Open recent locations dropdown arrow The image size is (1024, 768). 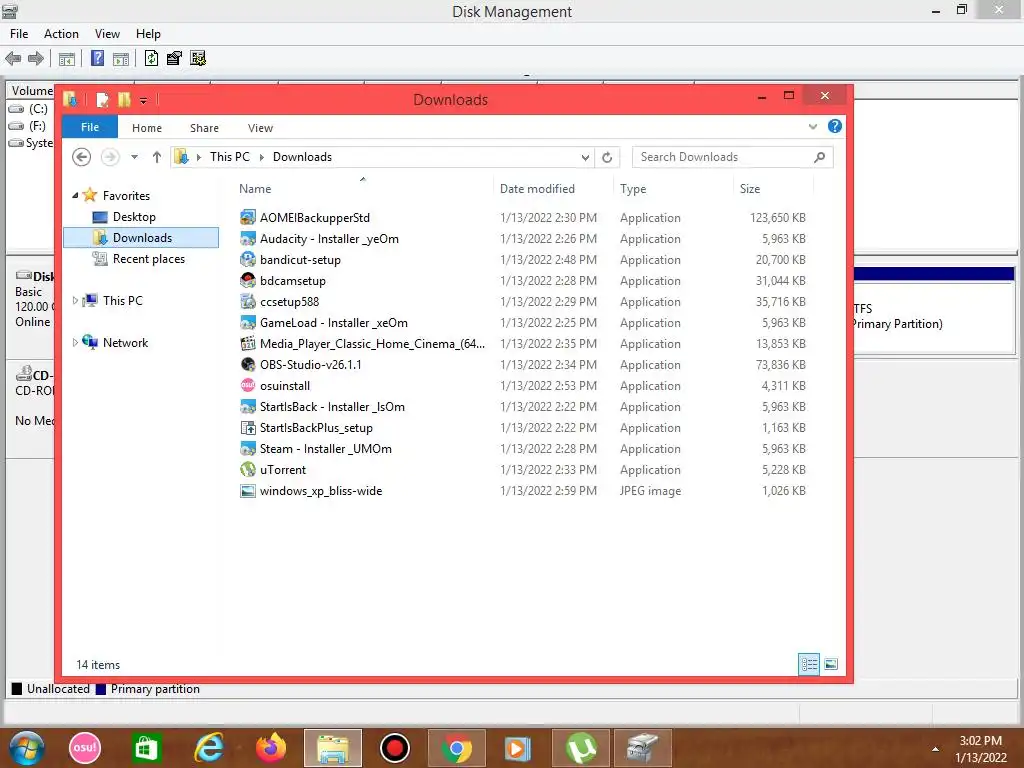pos(134,157)
